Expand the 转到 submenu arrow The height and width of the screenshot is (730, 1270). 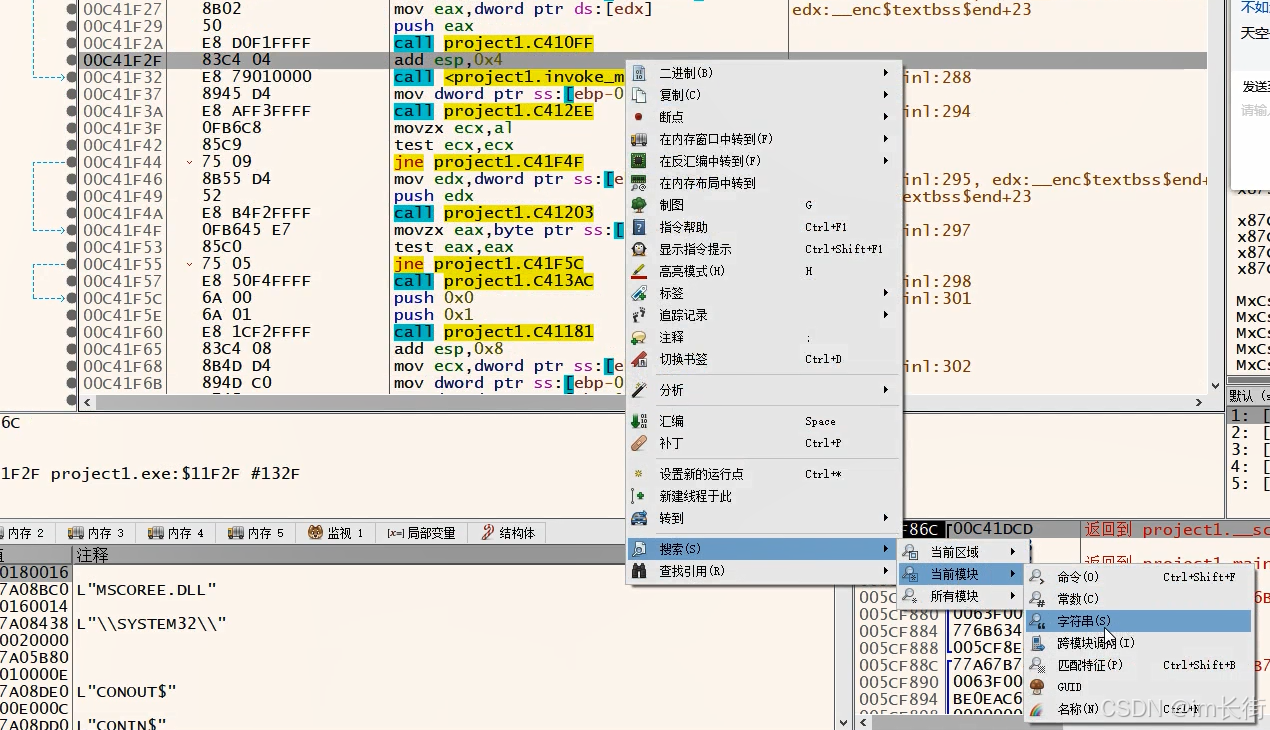click(x=886, y=518)
